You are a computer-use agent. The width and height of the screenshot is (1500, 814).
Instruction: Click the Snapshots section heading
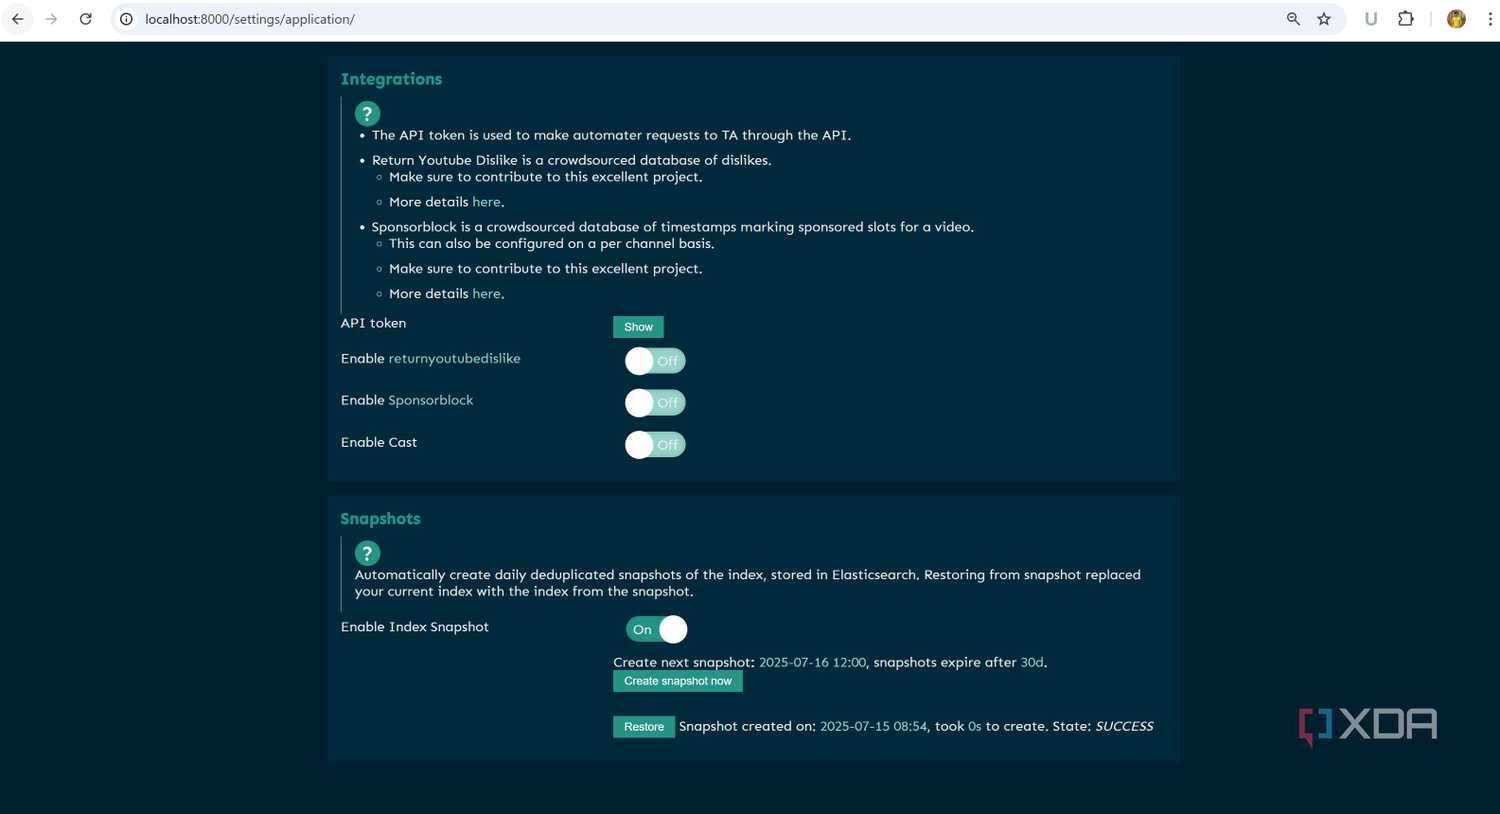pyautogui.click(x=380, y=519)
